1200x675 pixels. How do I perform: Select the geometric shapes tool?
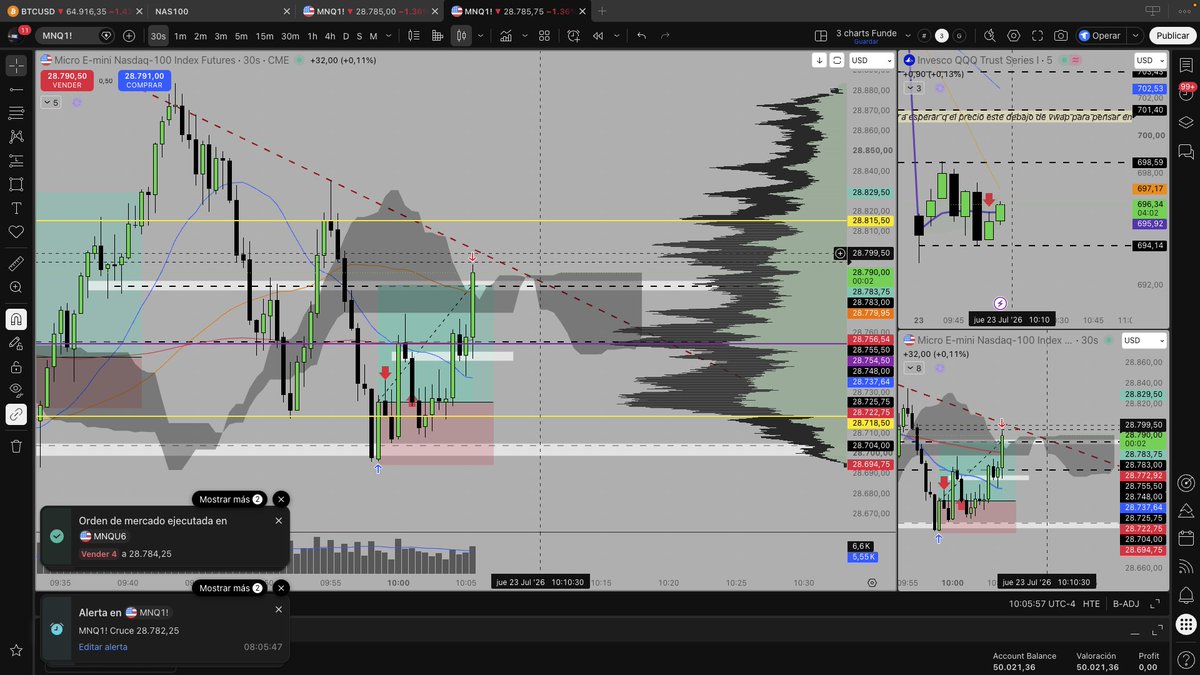[16, 184]
